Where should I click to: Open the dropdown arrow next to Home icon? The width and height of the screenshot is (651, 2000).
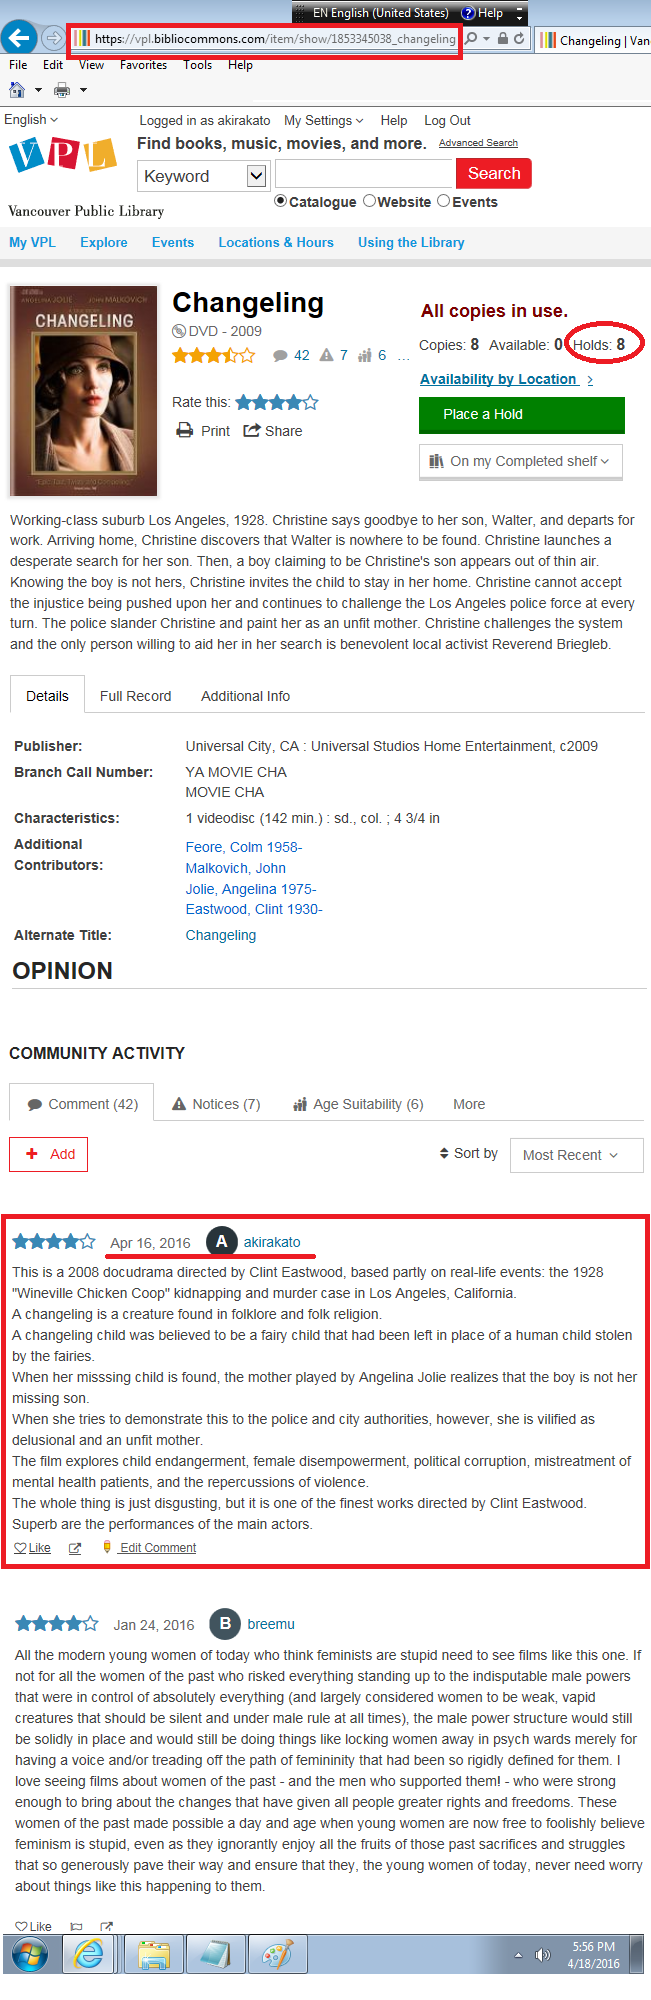37,90
